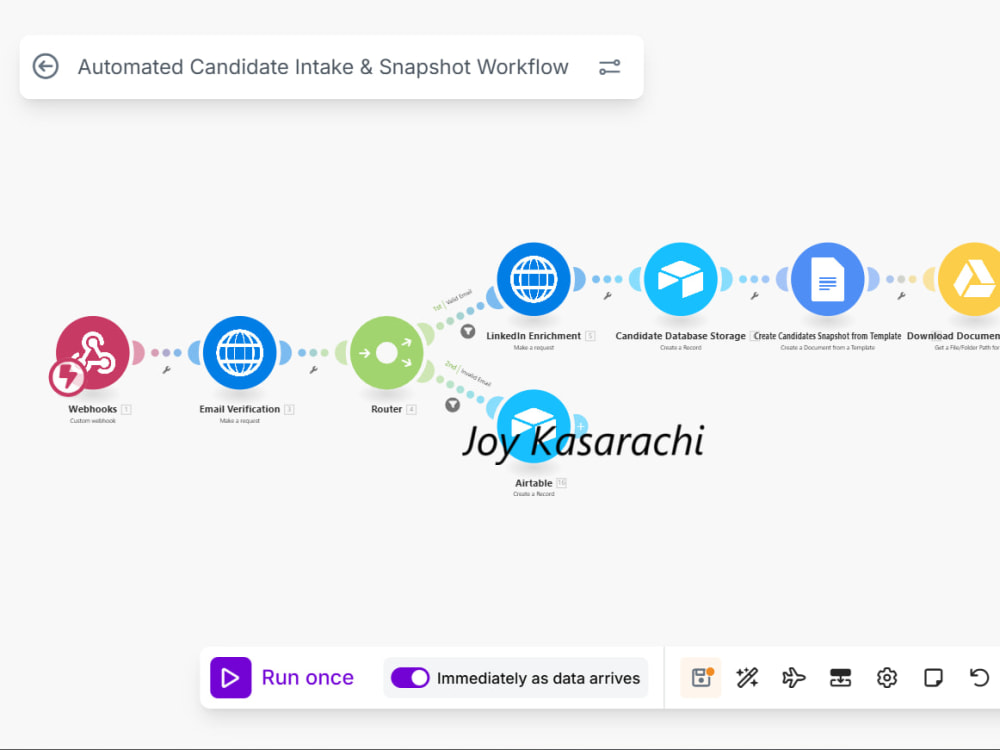Click the Run once button
Image resolution: width=1000 pixels, height=750 pixels.
pos(282,677)
